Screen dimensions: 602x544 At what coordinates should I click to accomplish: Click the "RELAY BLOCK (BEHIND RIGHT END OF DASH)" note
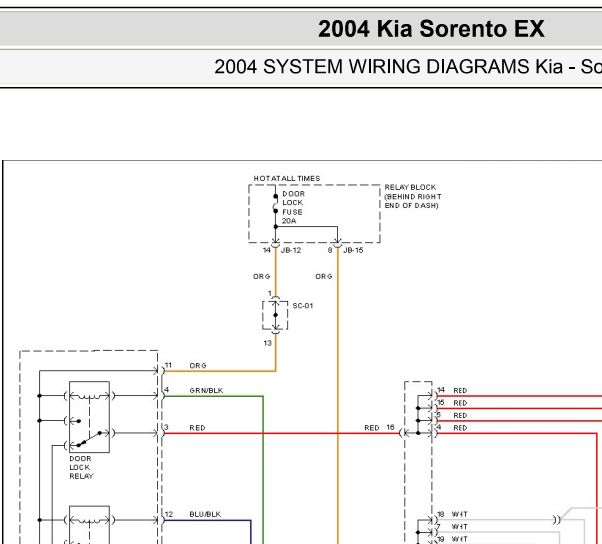(413, 197)
